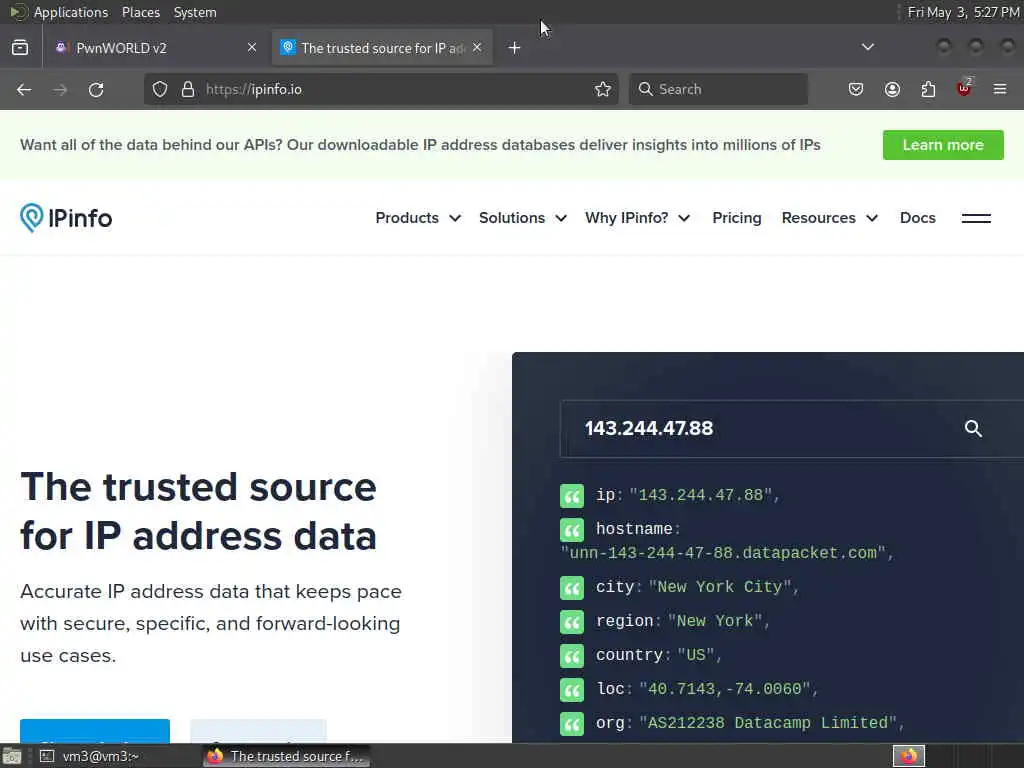Viewport: 1024px width, 768px height.
Task: Click the "AS212238 Datacamp Limited" org value
Action: coord(768,723)
